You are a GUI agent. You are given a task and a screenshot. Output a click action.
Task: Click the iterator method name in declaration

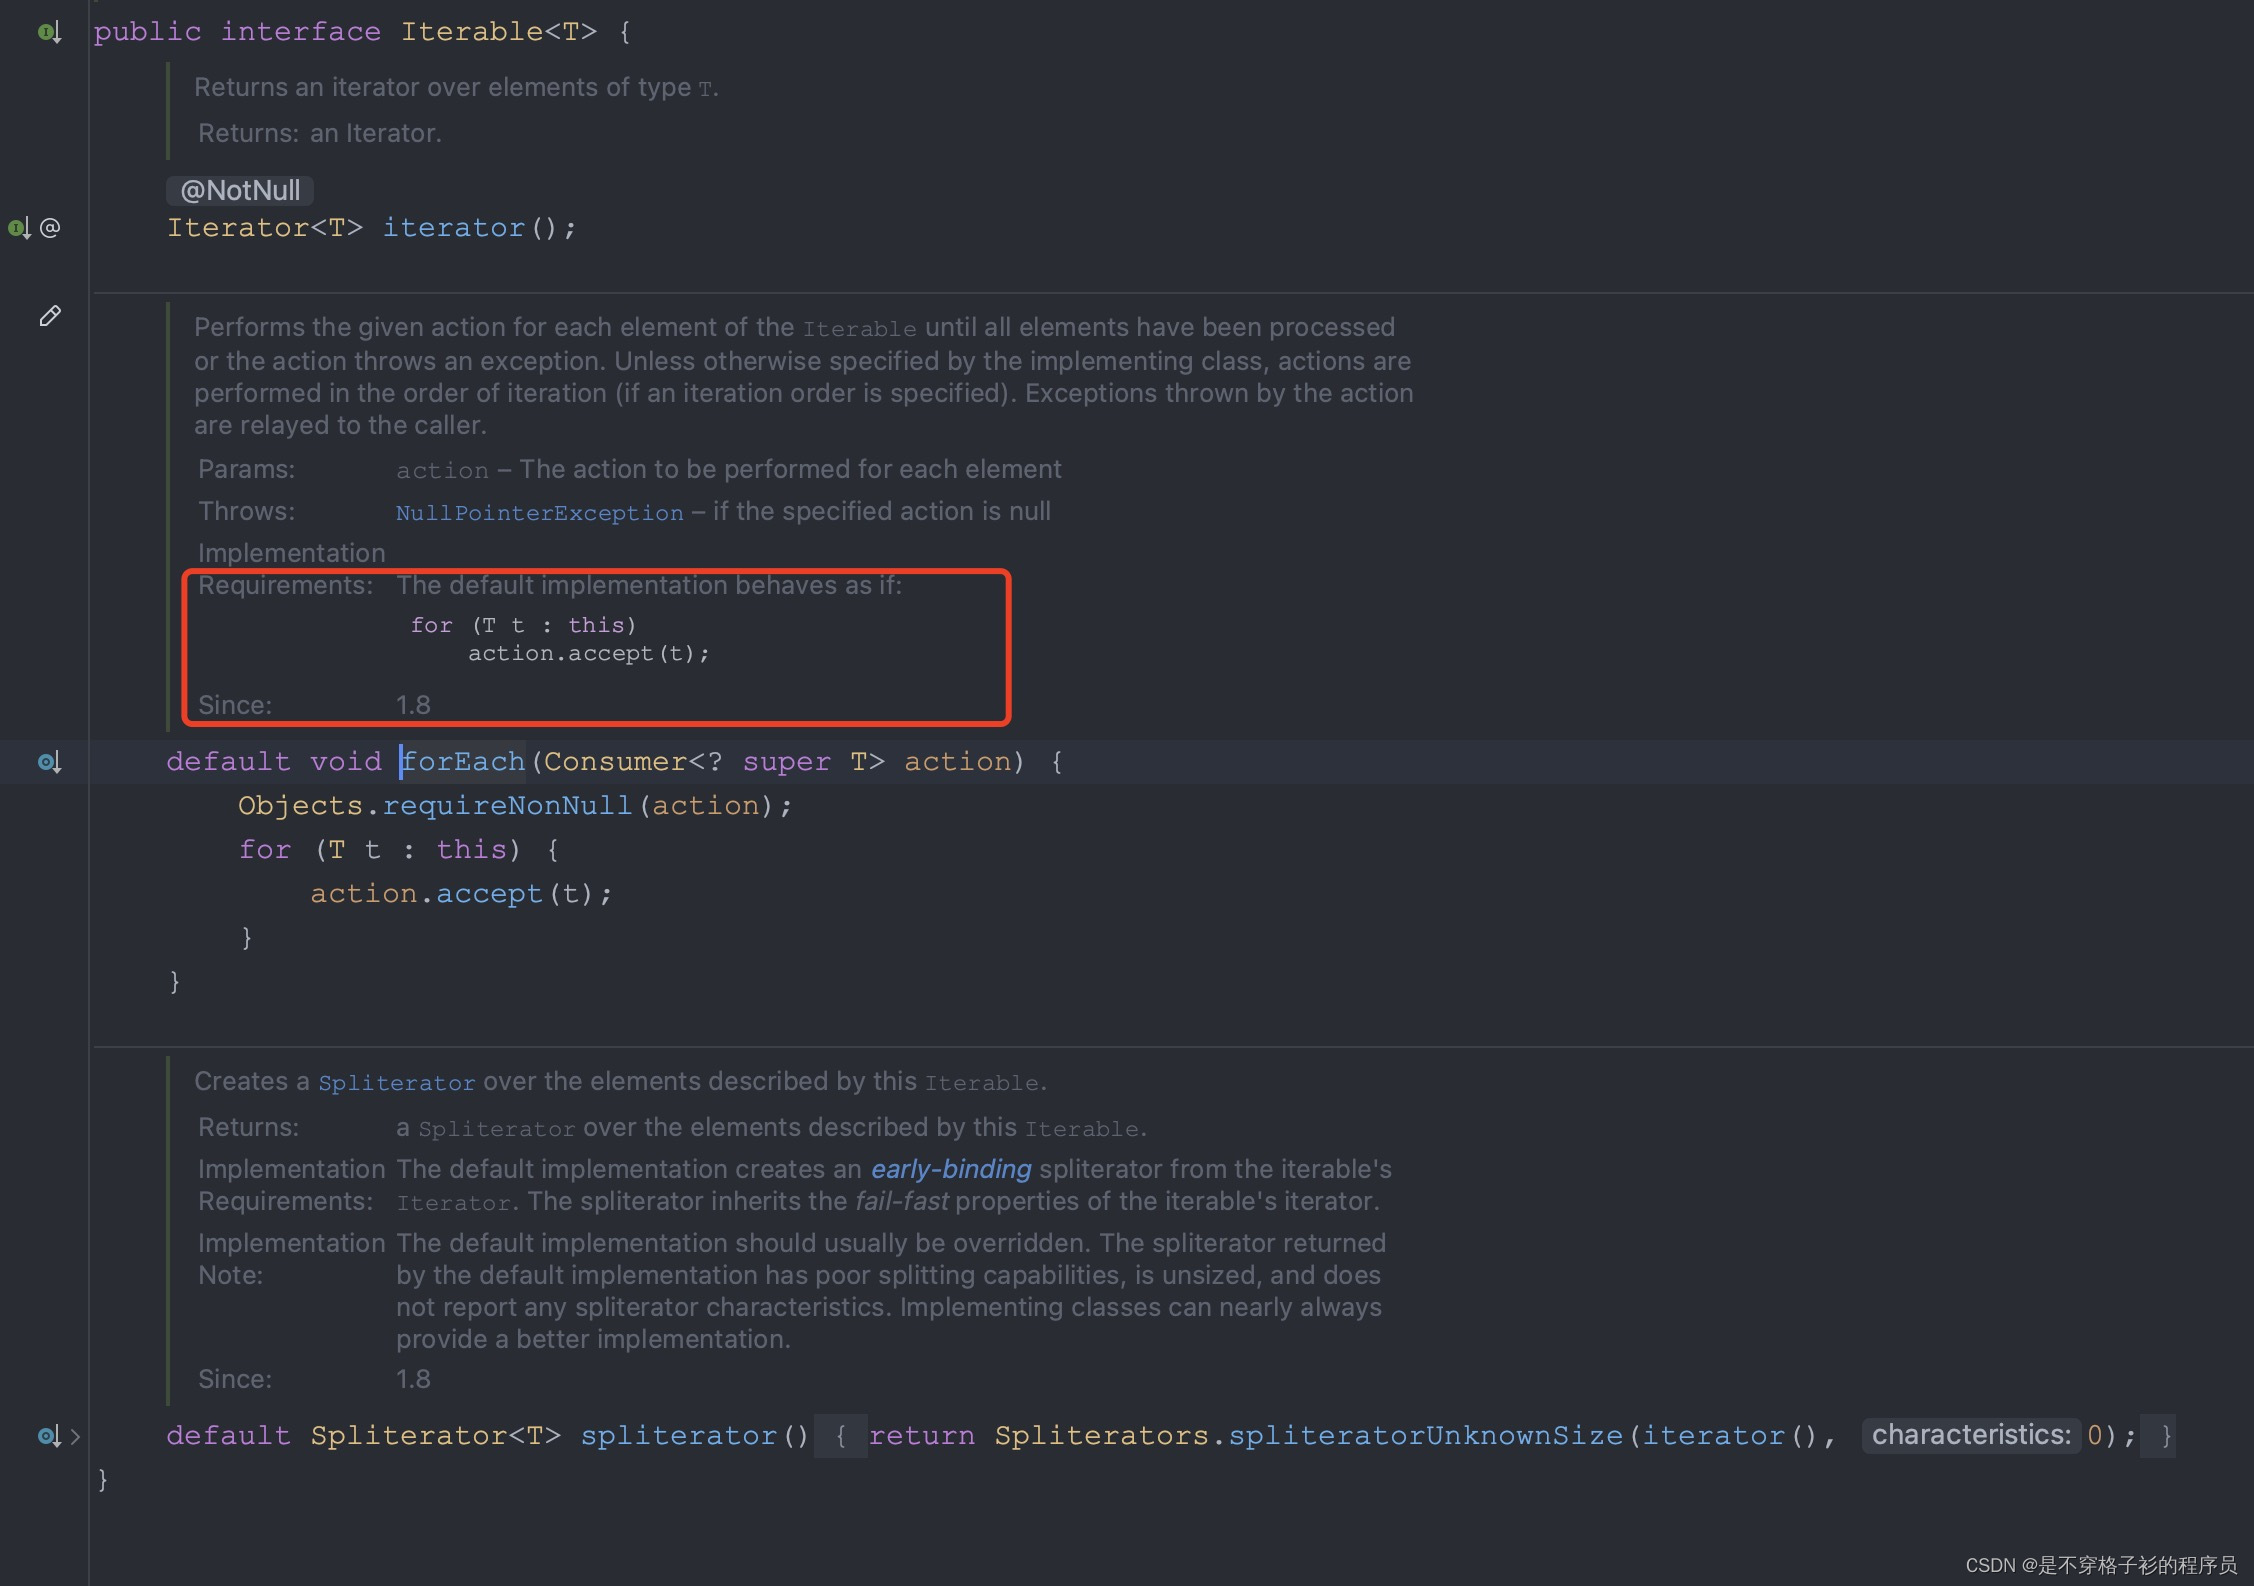(454, 228)
